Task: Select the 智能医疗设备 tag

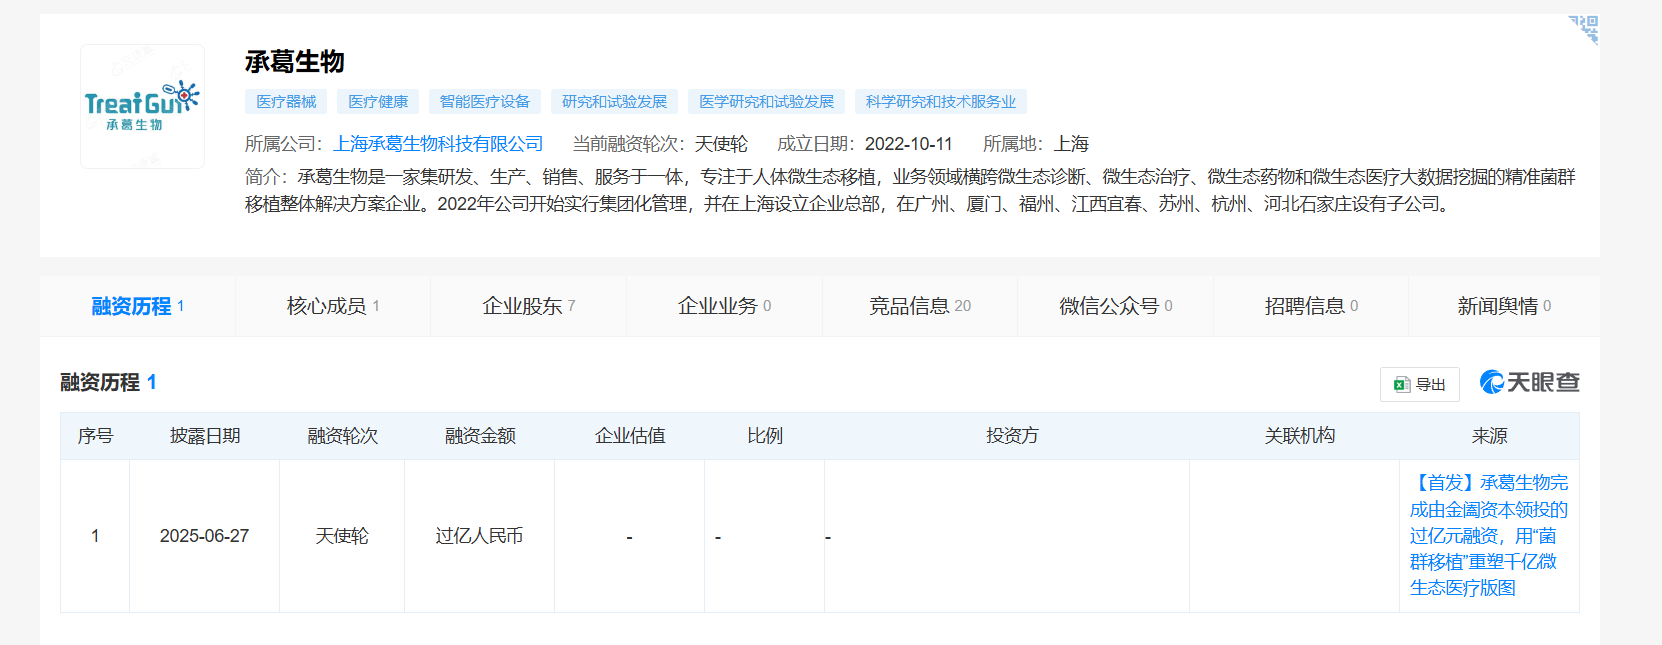Action: (485, 102)
